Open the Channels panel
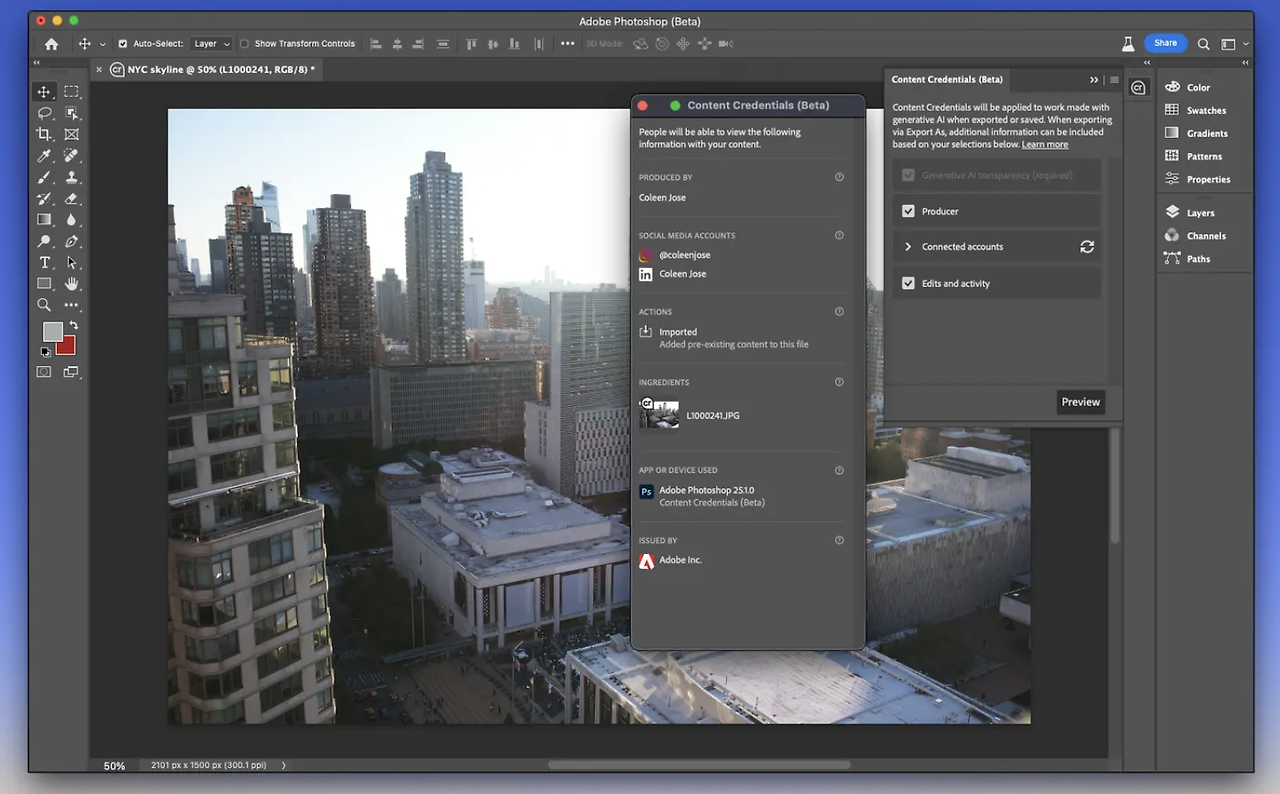 tap(1206, 236)
